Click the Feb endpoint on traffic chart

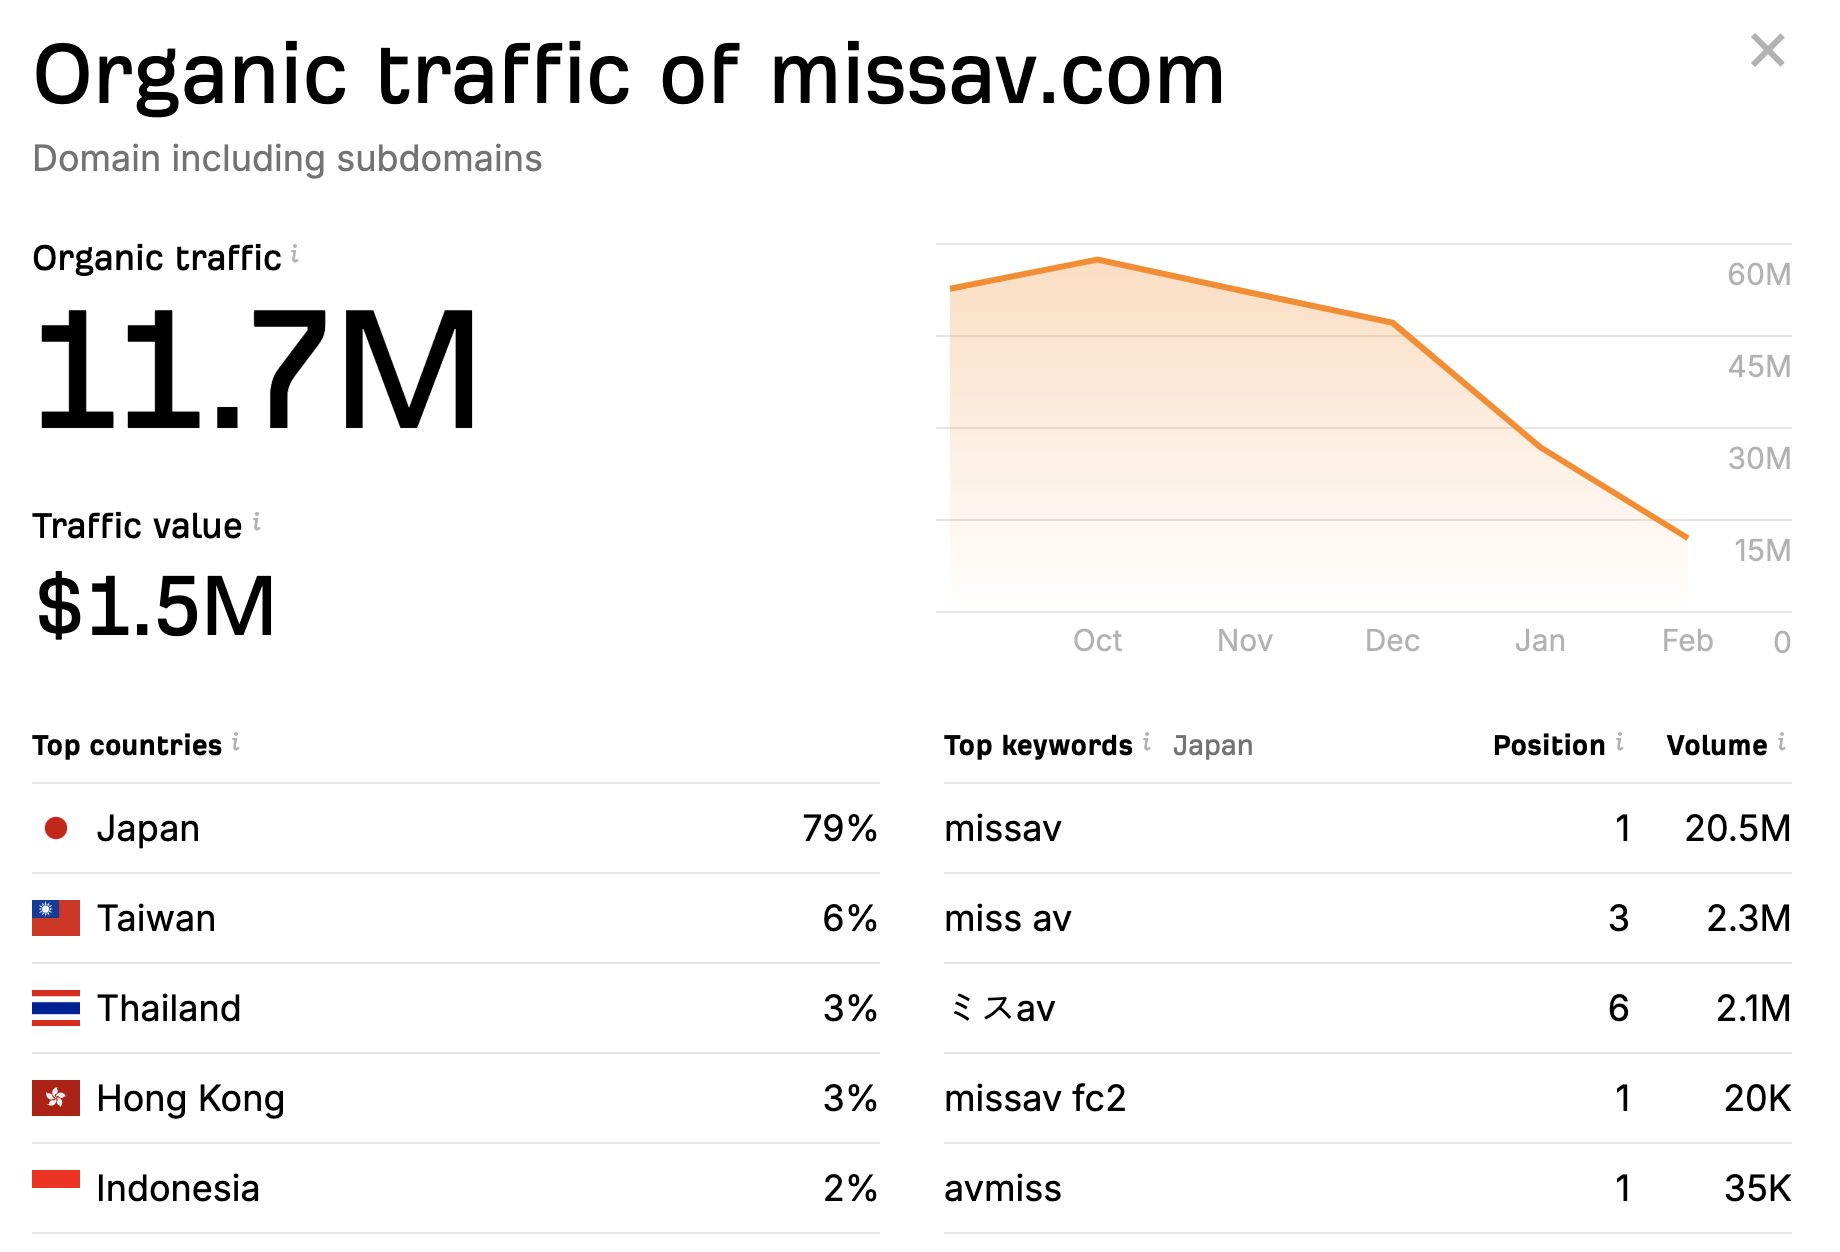coord(1687,537)
